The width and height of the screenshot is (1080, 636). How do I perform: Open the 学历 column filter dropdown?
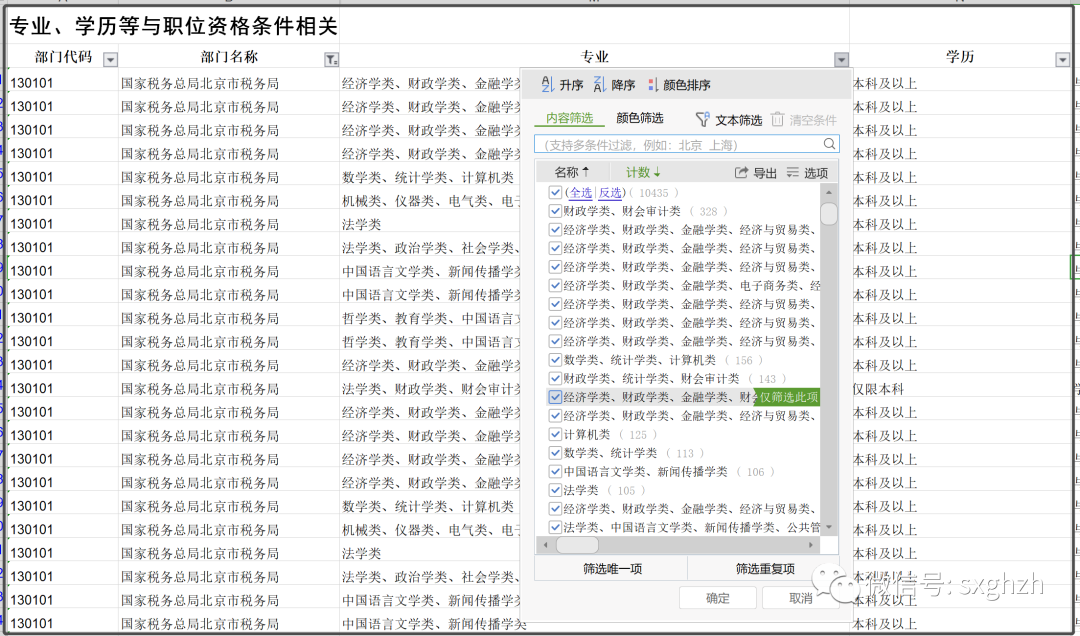[x=1062, y=60]
